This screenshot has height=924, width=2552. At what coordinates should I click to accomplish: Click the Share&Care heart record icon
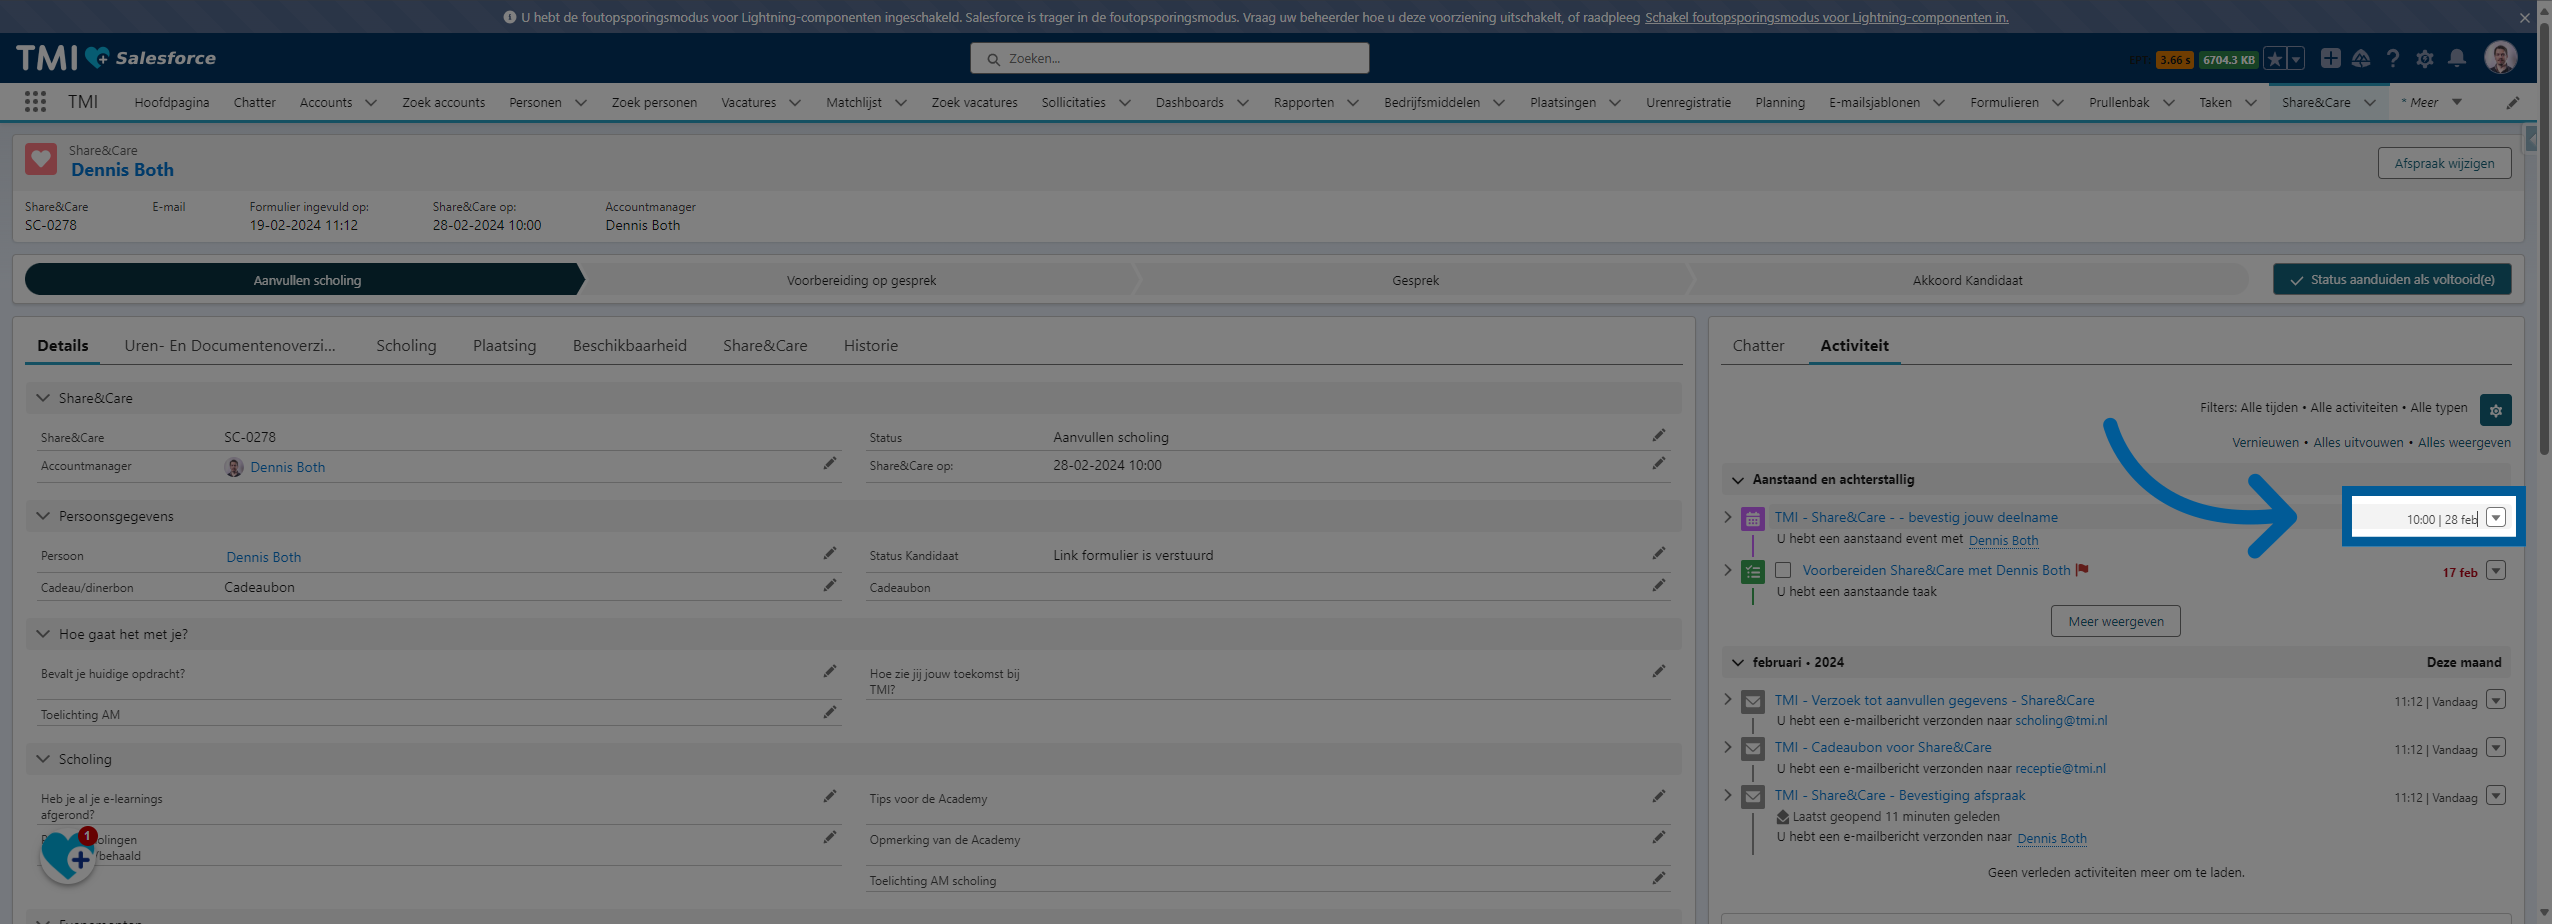[x=41, y=160]
